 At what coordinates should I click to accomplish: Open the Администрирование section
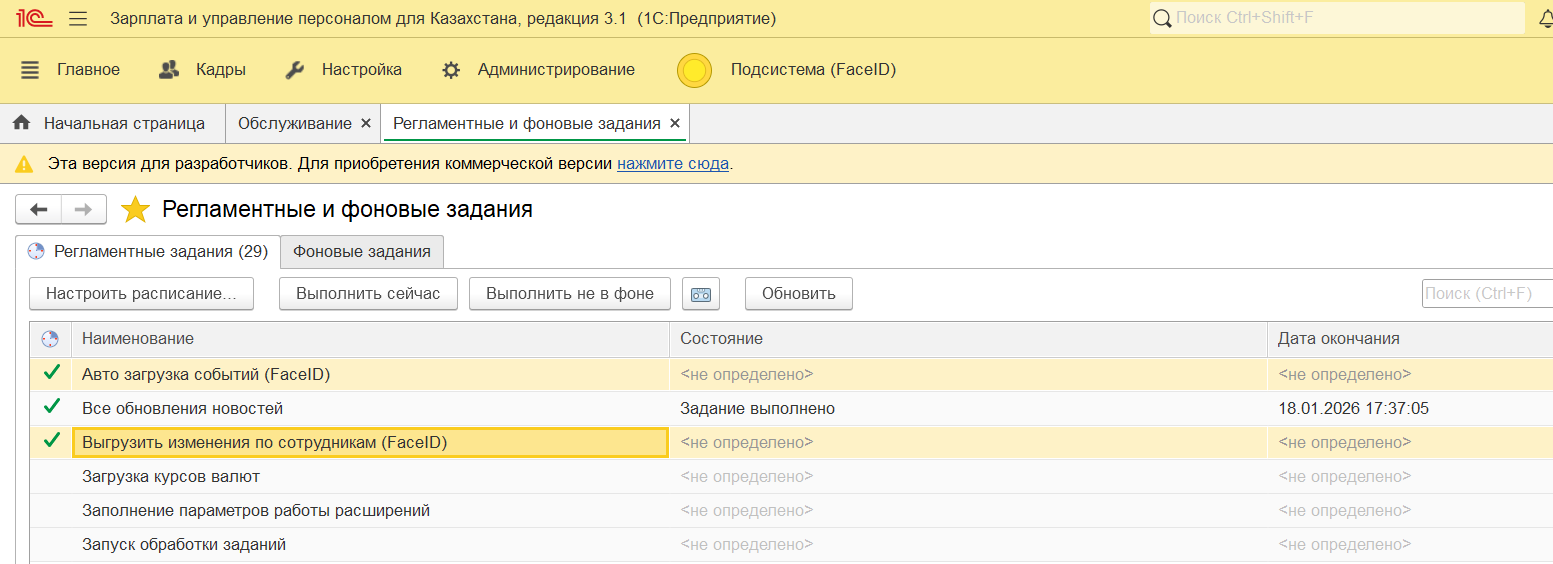click(x=539, y=70)
